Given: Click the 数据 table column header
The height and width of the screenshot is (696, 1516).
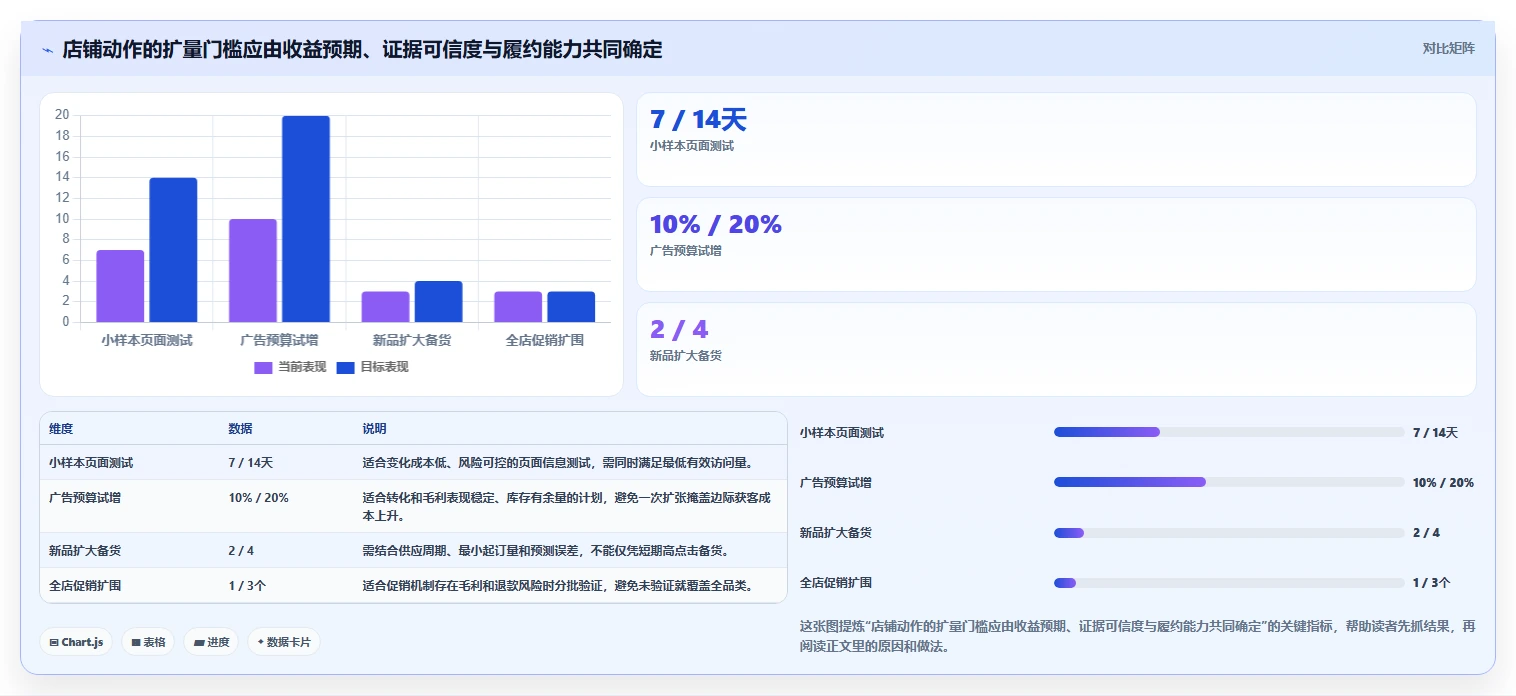Looking at the screenshot, I should [240, 429].
